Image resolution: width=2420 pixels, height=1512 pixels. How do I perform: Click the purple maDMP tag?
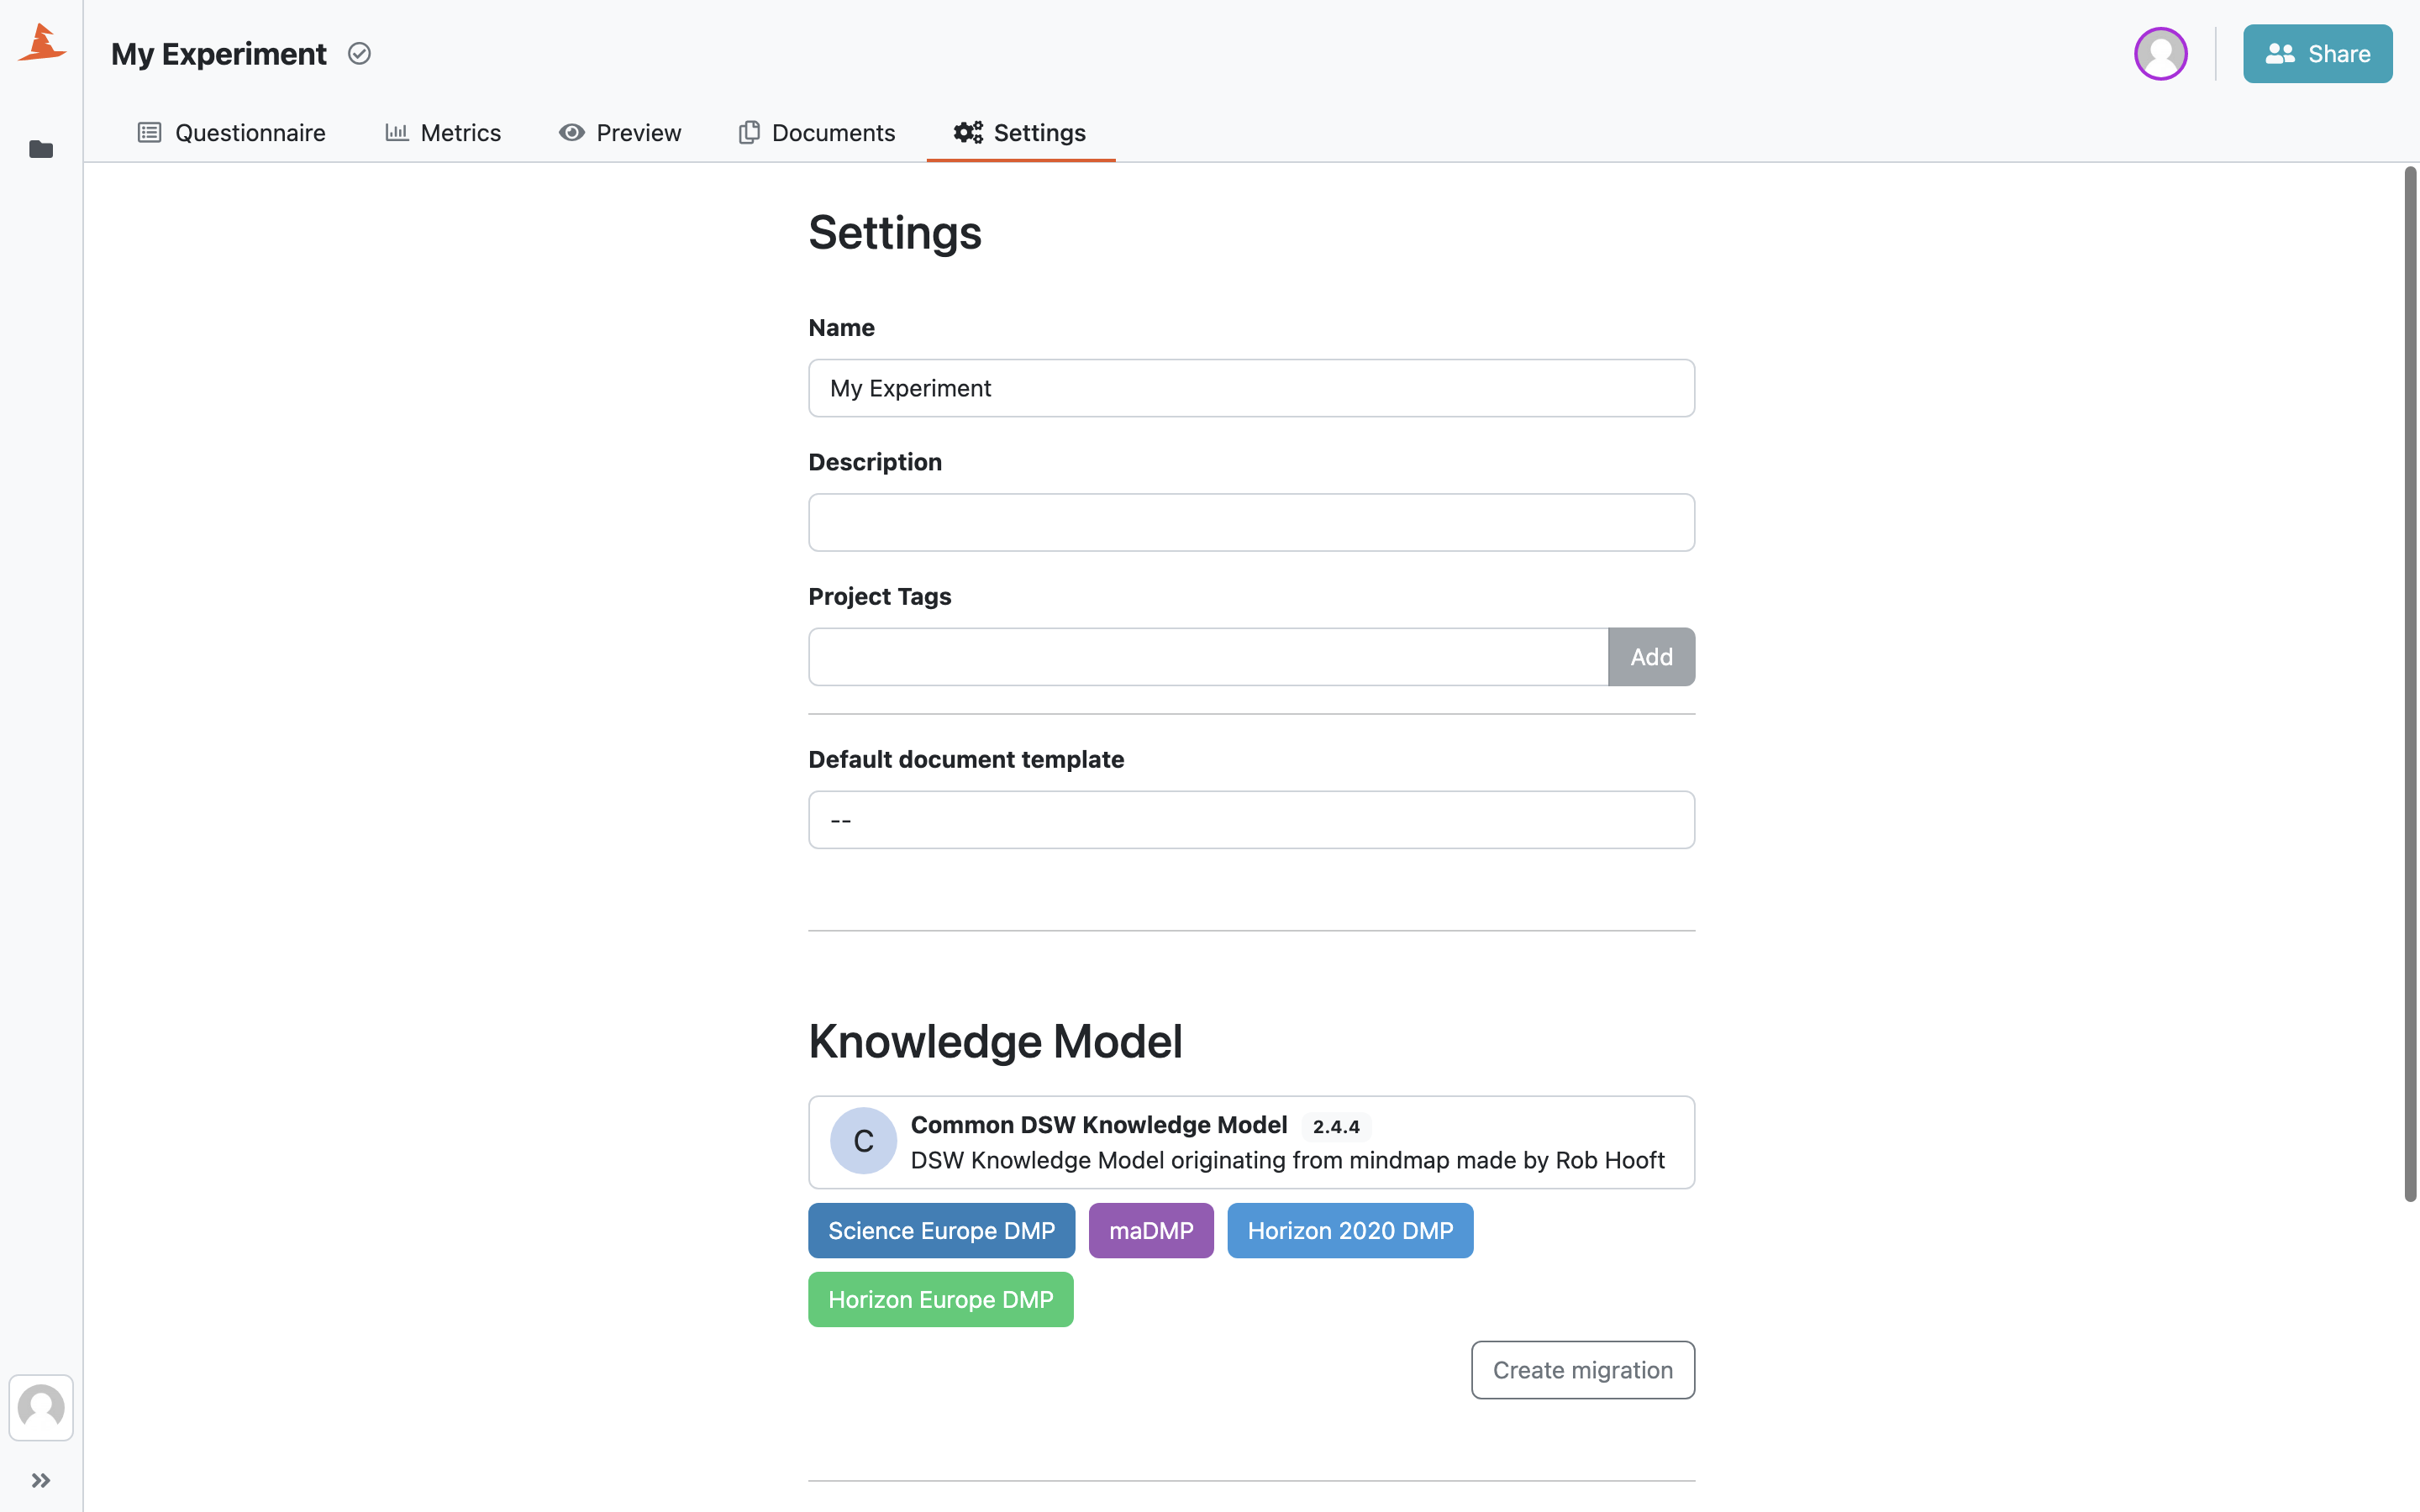tap(1151, 1231)
